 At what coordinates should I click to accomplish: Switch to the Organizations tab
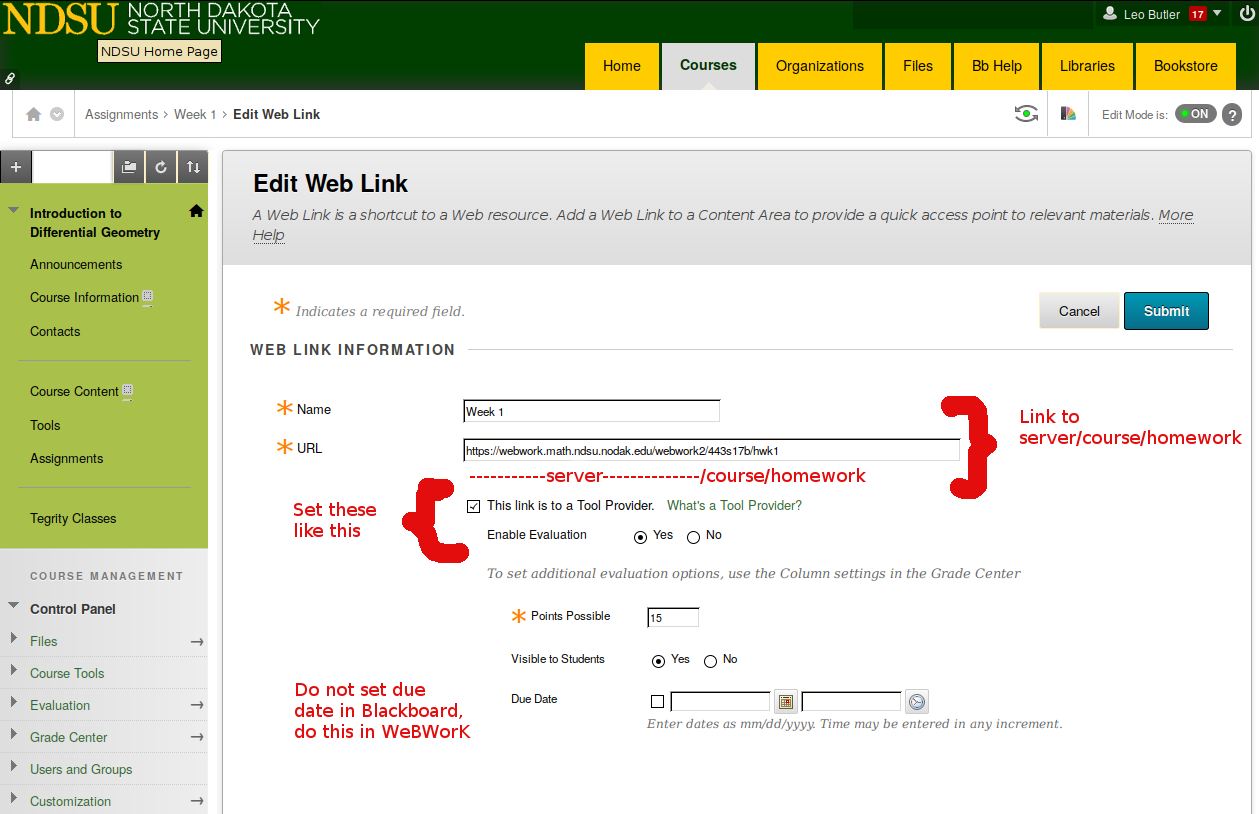[819, 66]
